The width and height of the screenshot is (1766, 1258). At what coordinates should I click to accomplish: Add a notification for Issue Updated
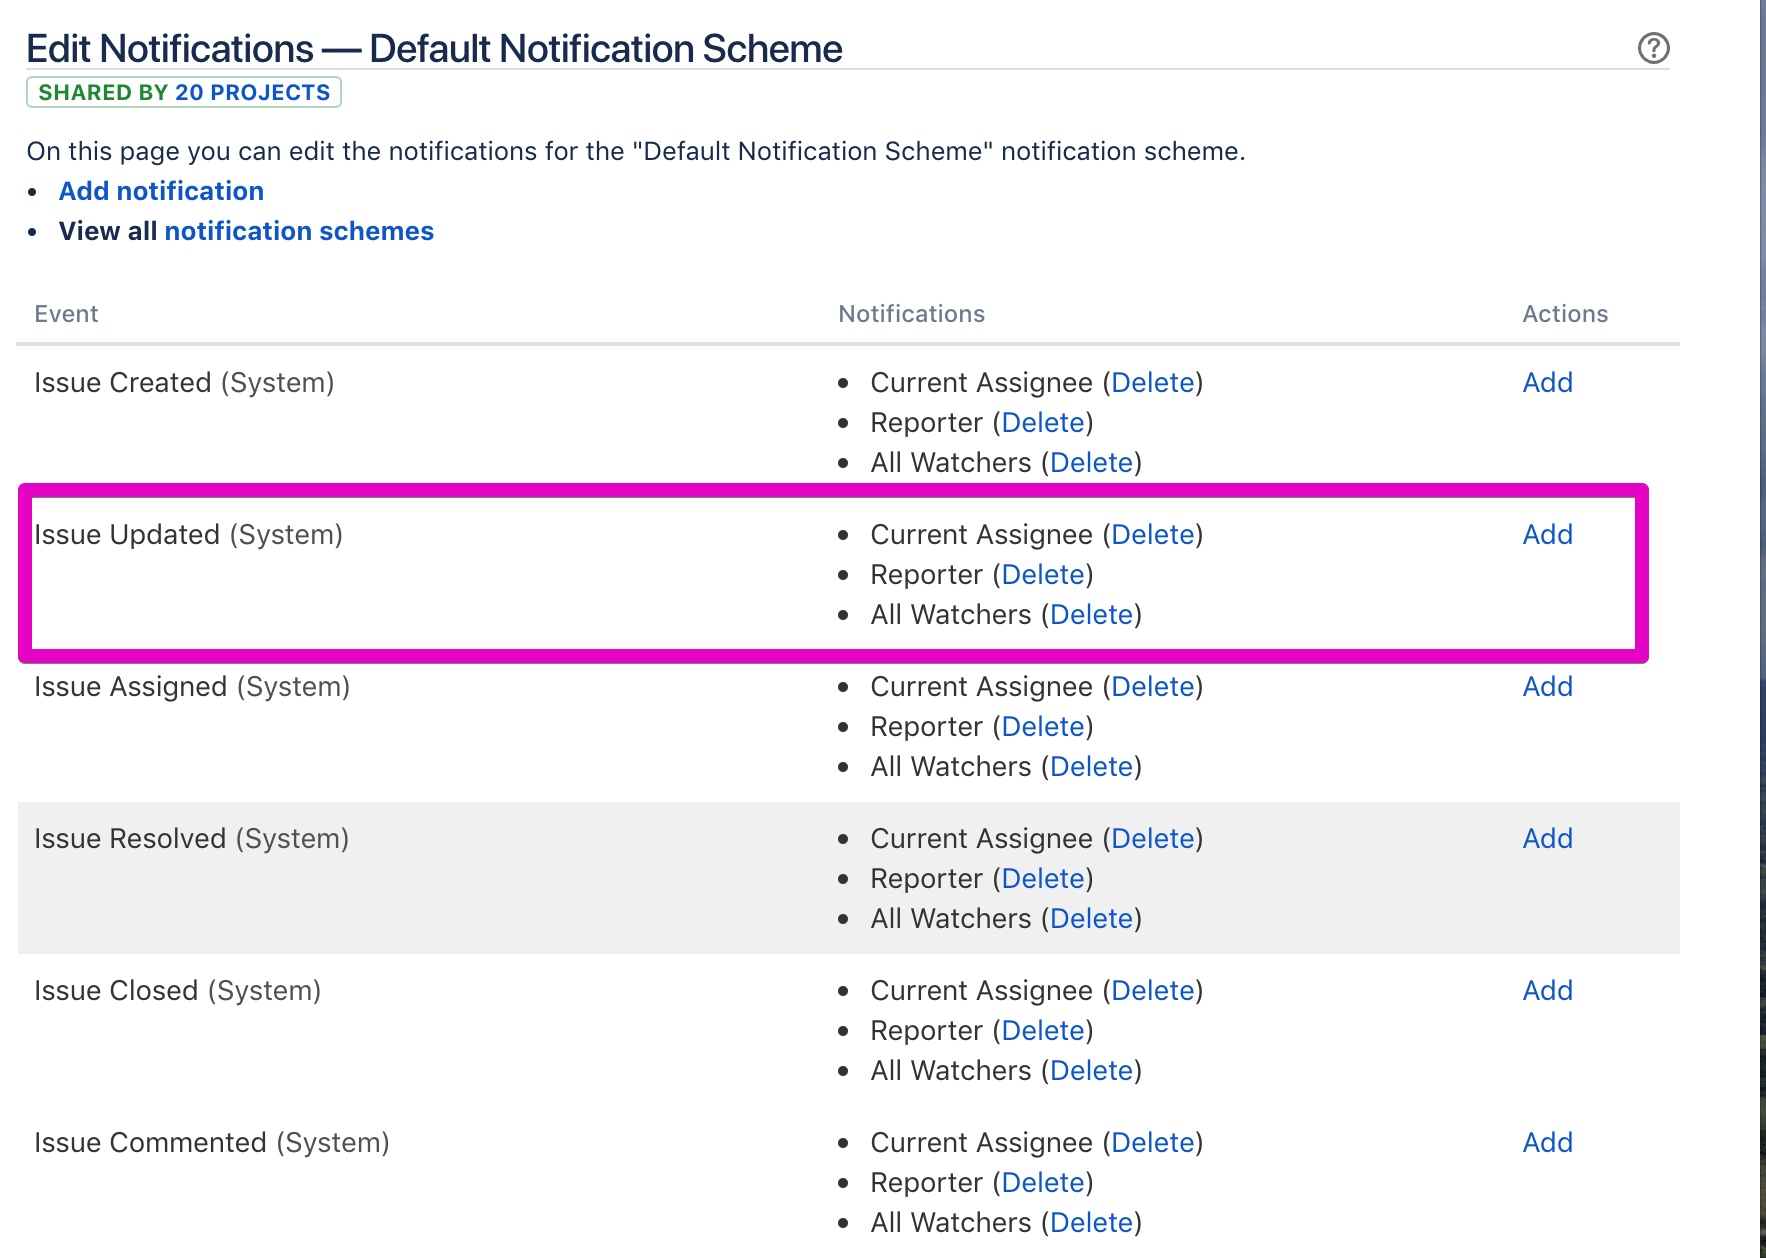tap(1547, 535)
